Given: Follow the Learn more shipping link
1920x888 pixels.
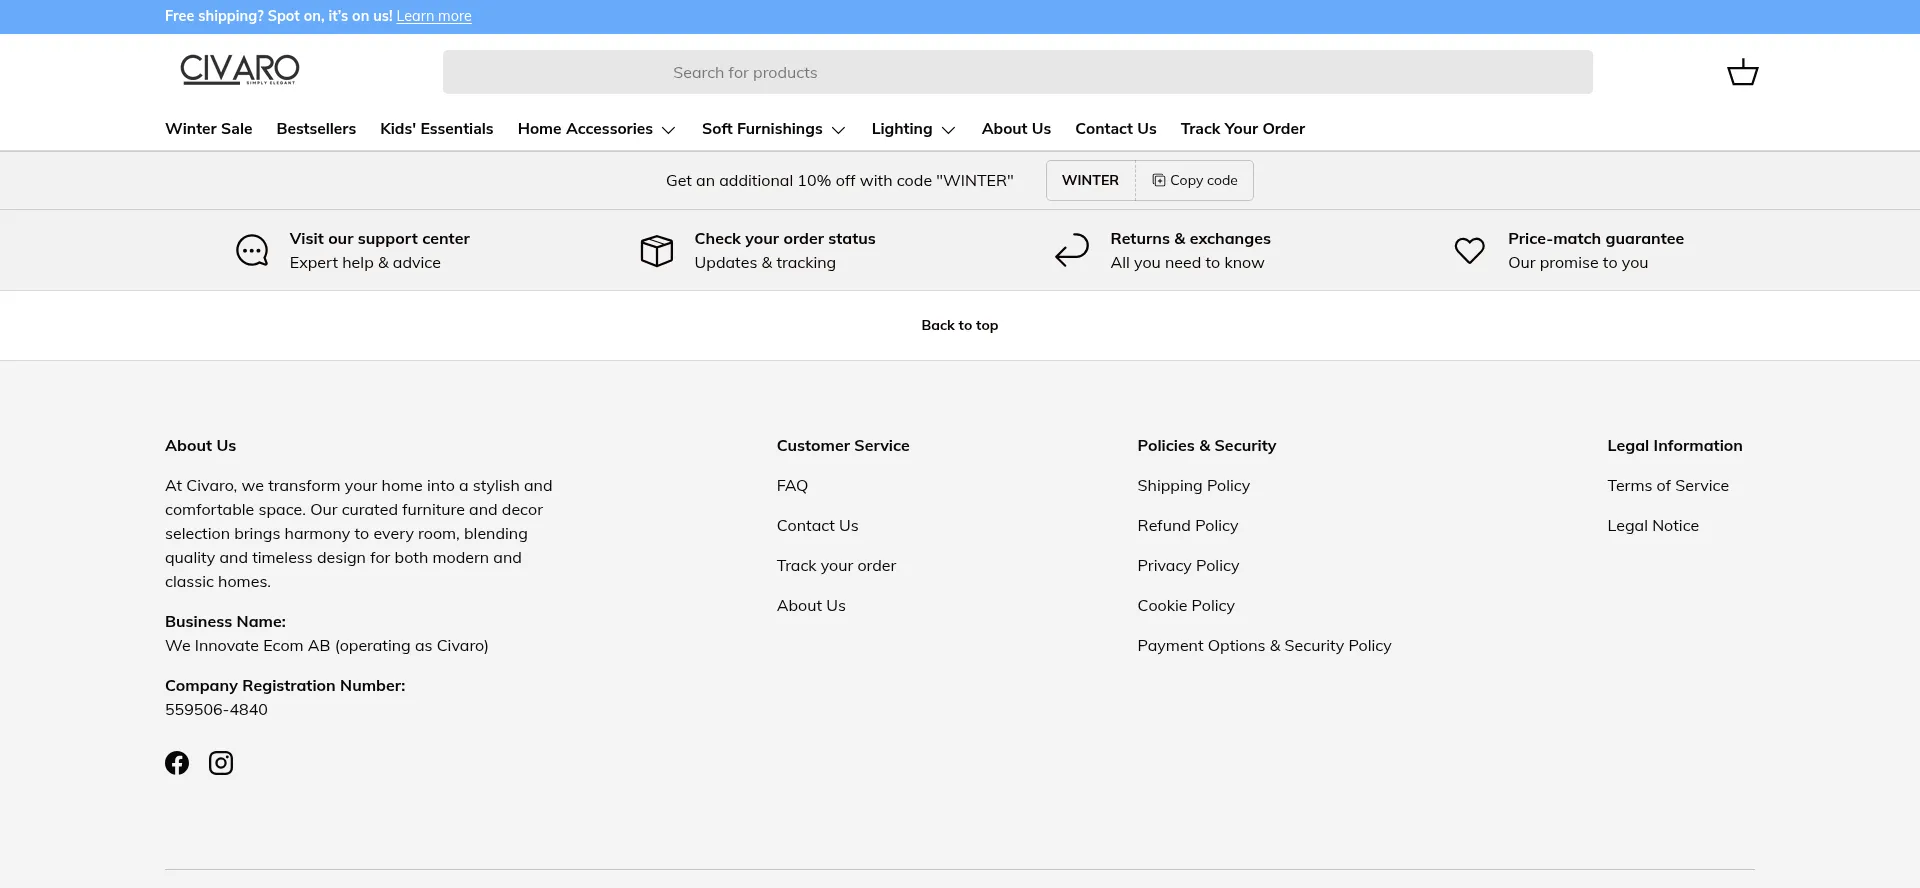Looking at the screenshot, I should click(x=434, y=16).
